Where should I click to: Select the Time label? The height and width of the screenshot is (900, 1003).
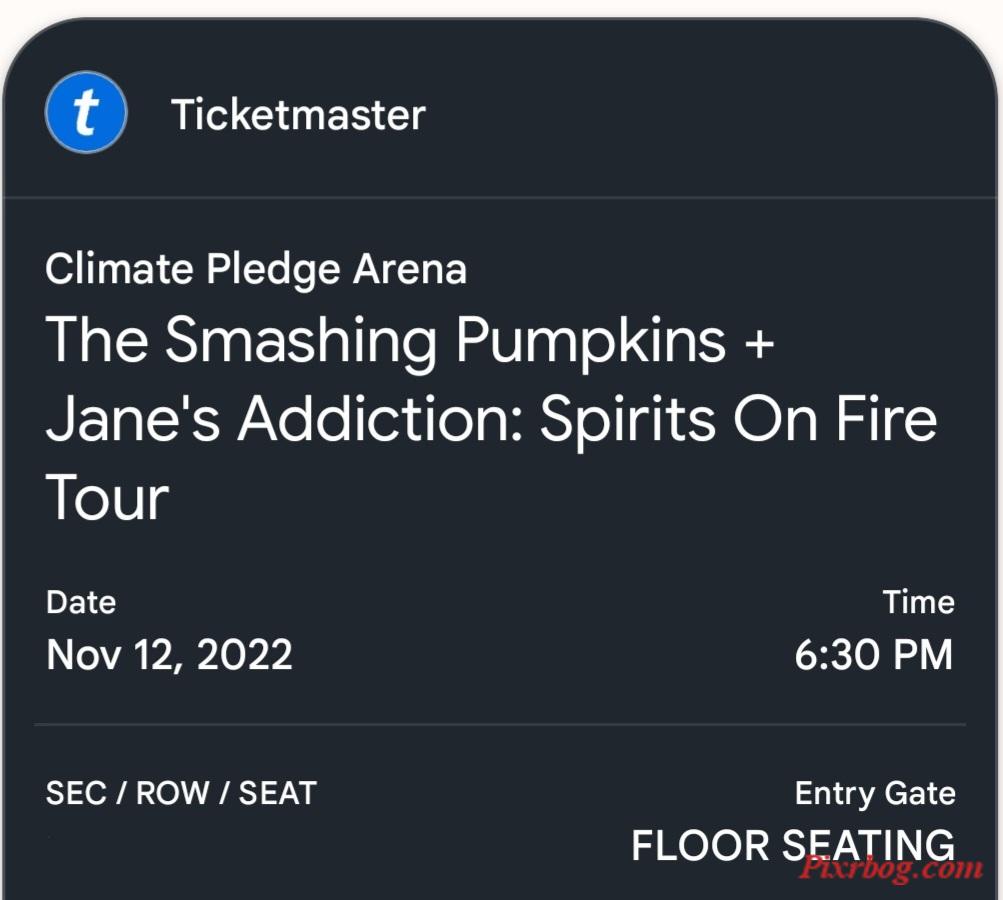point(919,602)
